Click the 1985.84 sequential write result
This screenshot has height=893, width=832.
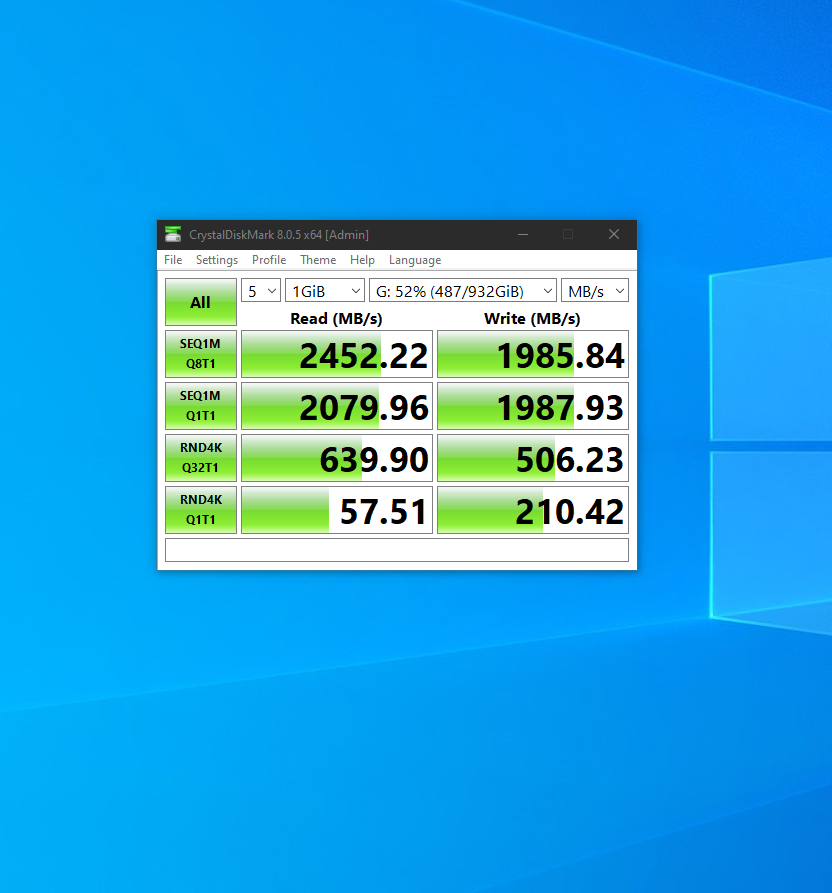click(x=533, y=354)
